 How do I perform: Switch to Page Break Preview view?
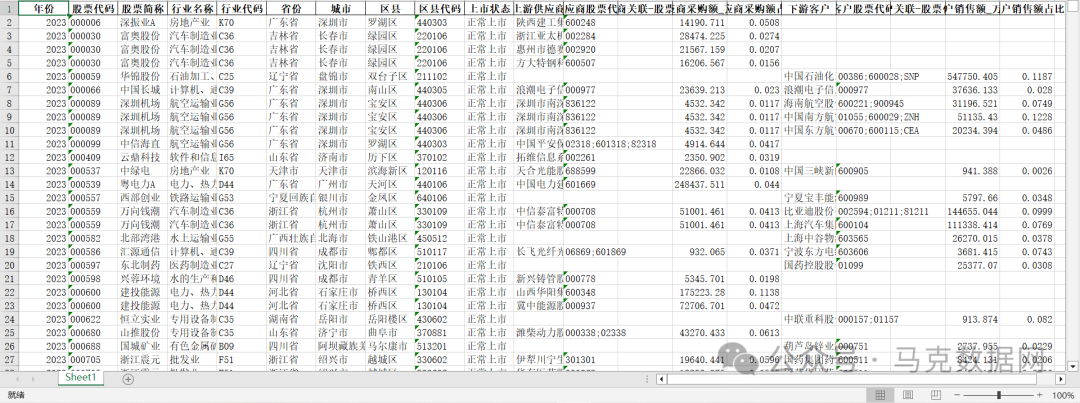pyautogui.click(x=935, y=395)
